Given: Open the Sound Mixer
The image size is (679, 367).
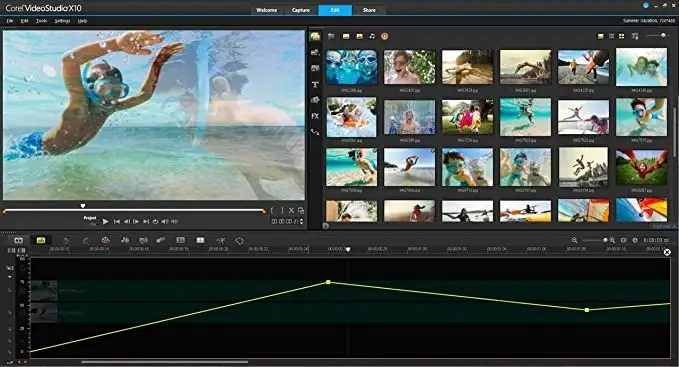Looking at the screenshot, I should click(x=125, y=240).
